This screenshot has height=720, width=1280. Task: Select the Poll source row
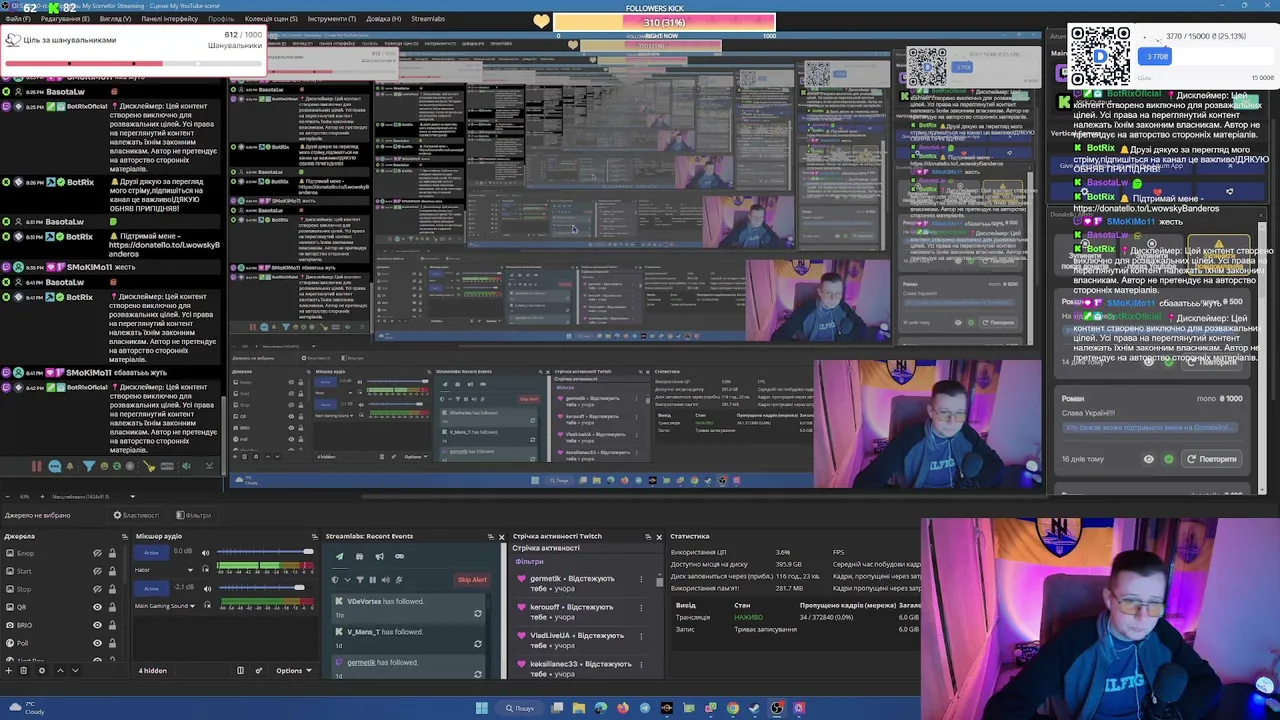(62, 643)
